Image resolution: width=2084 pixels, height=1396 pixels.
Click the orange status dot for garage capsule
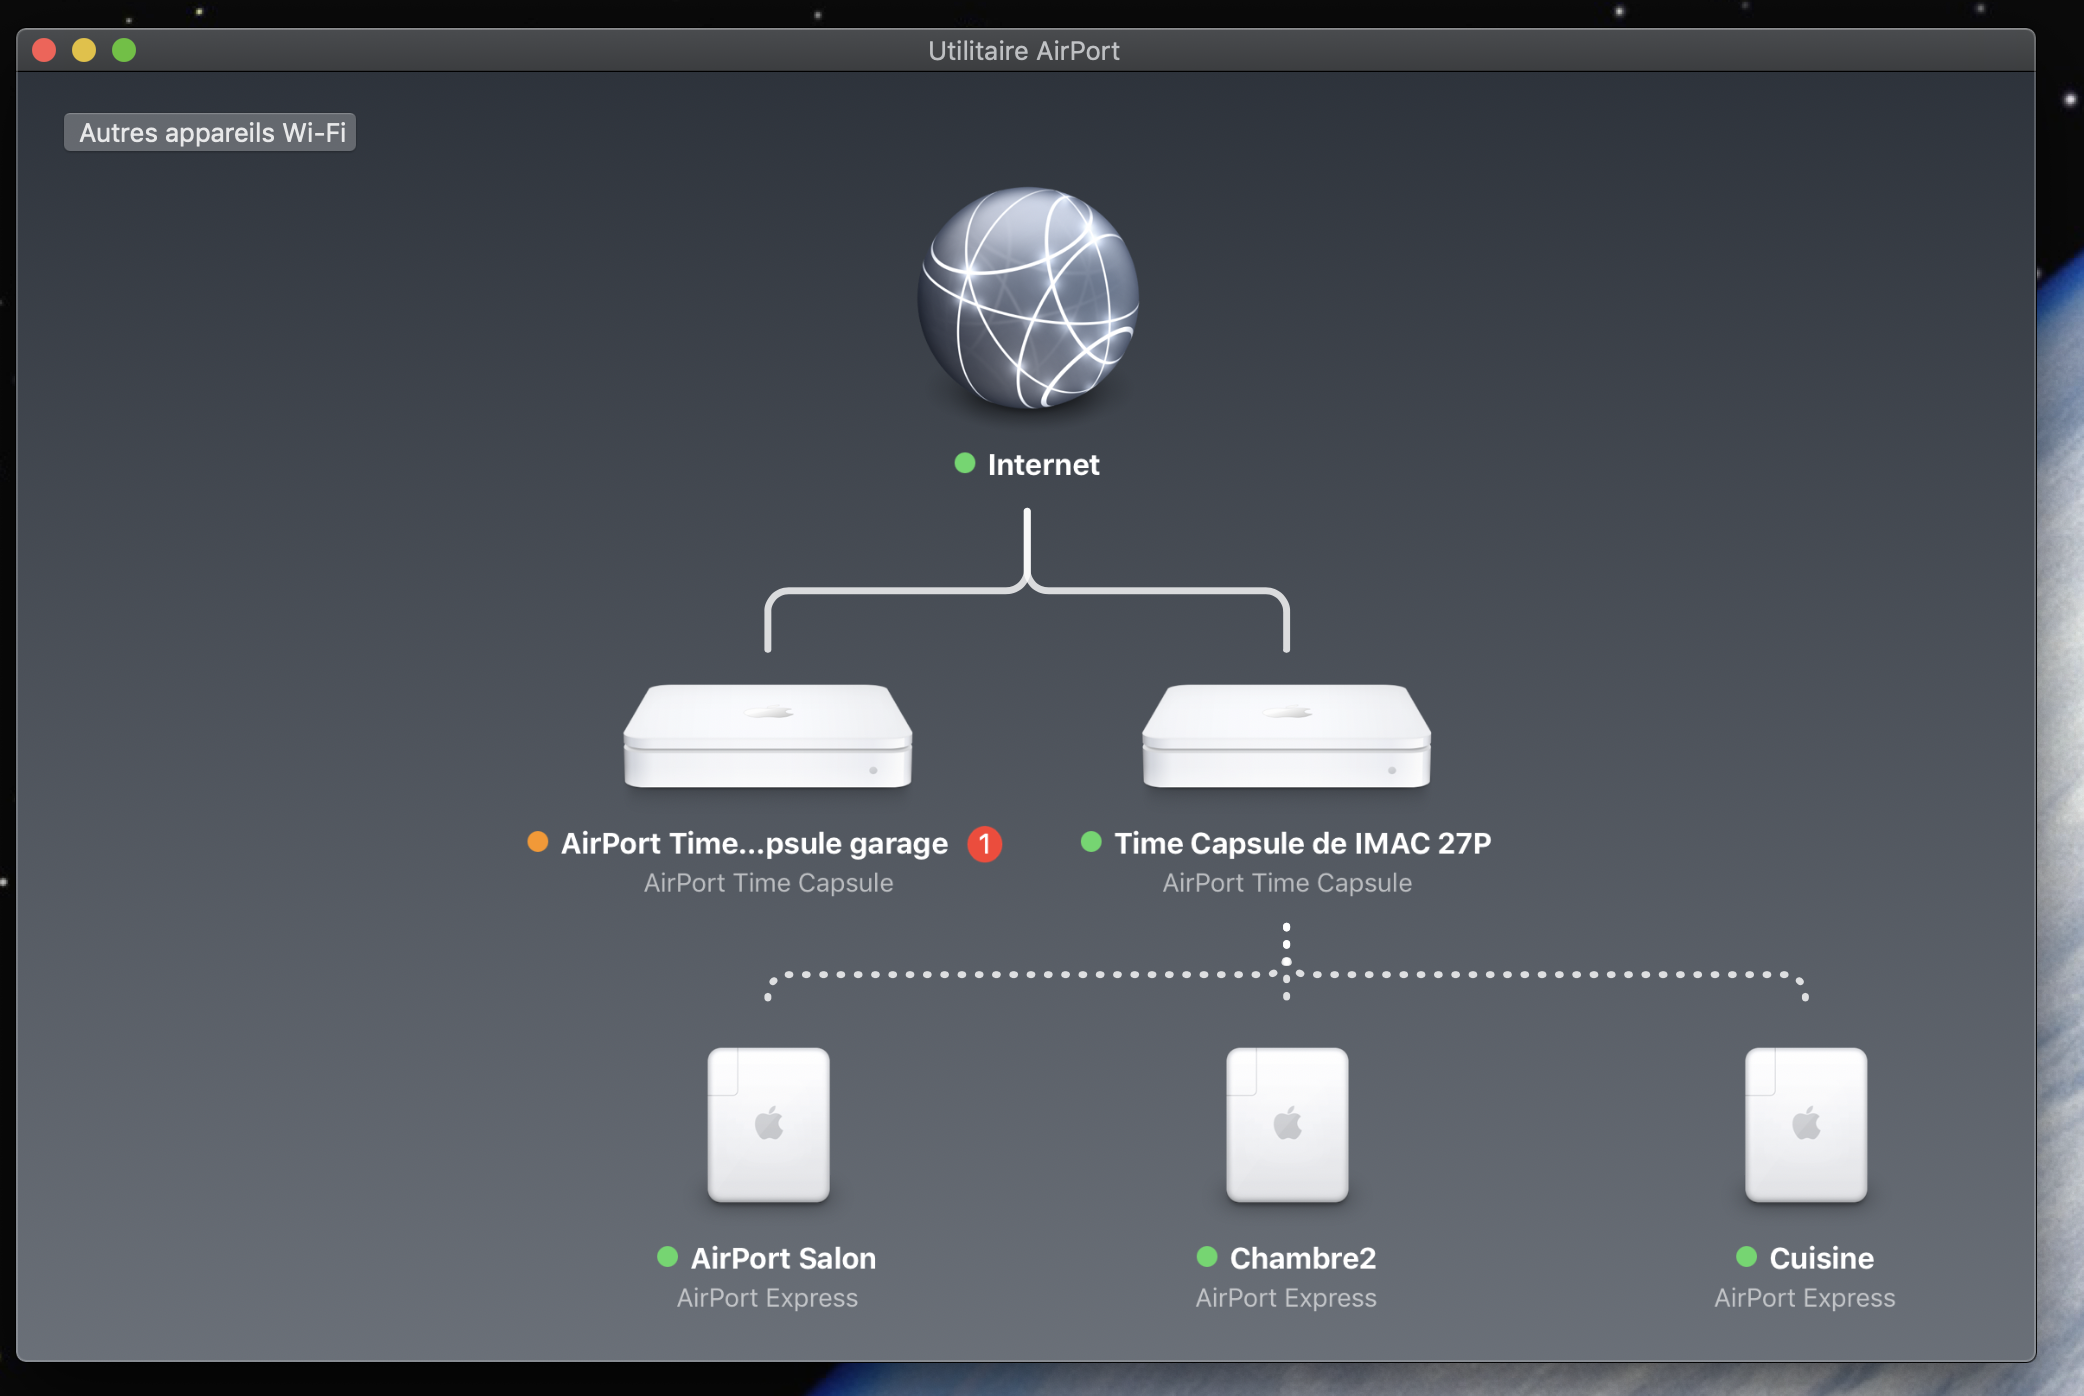(x=538, y=842)
